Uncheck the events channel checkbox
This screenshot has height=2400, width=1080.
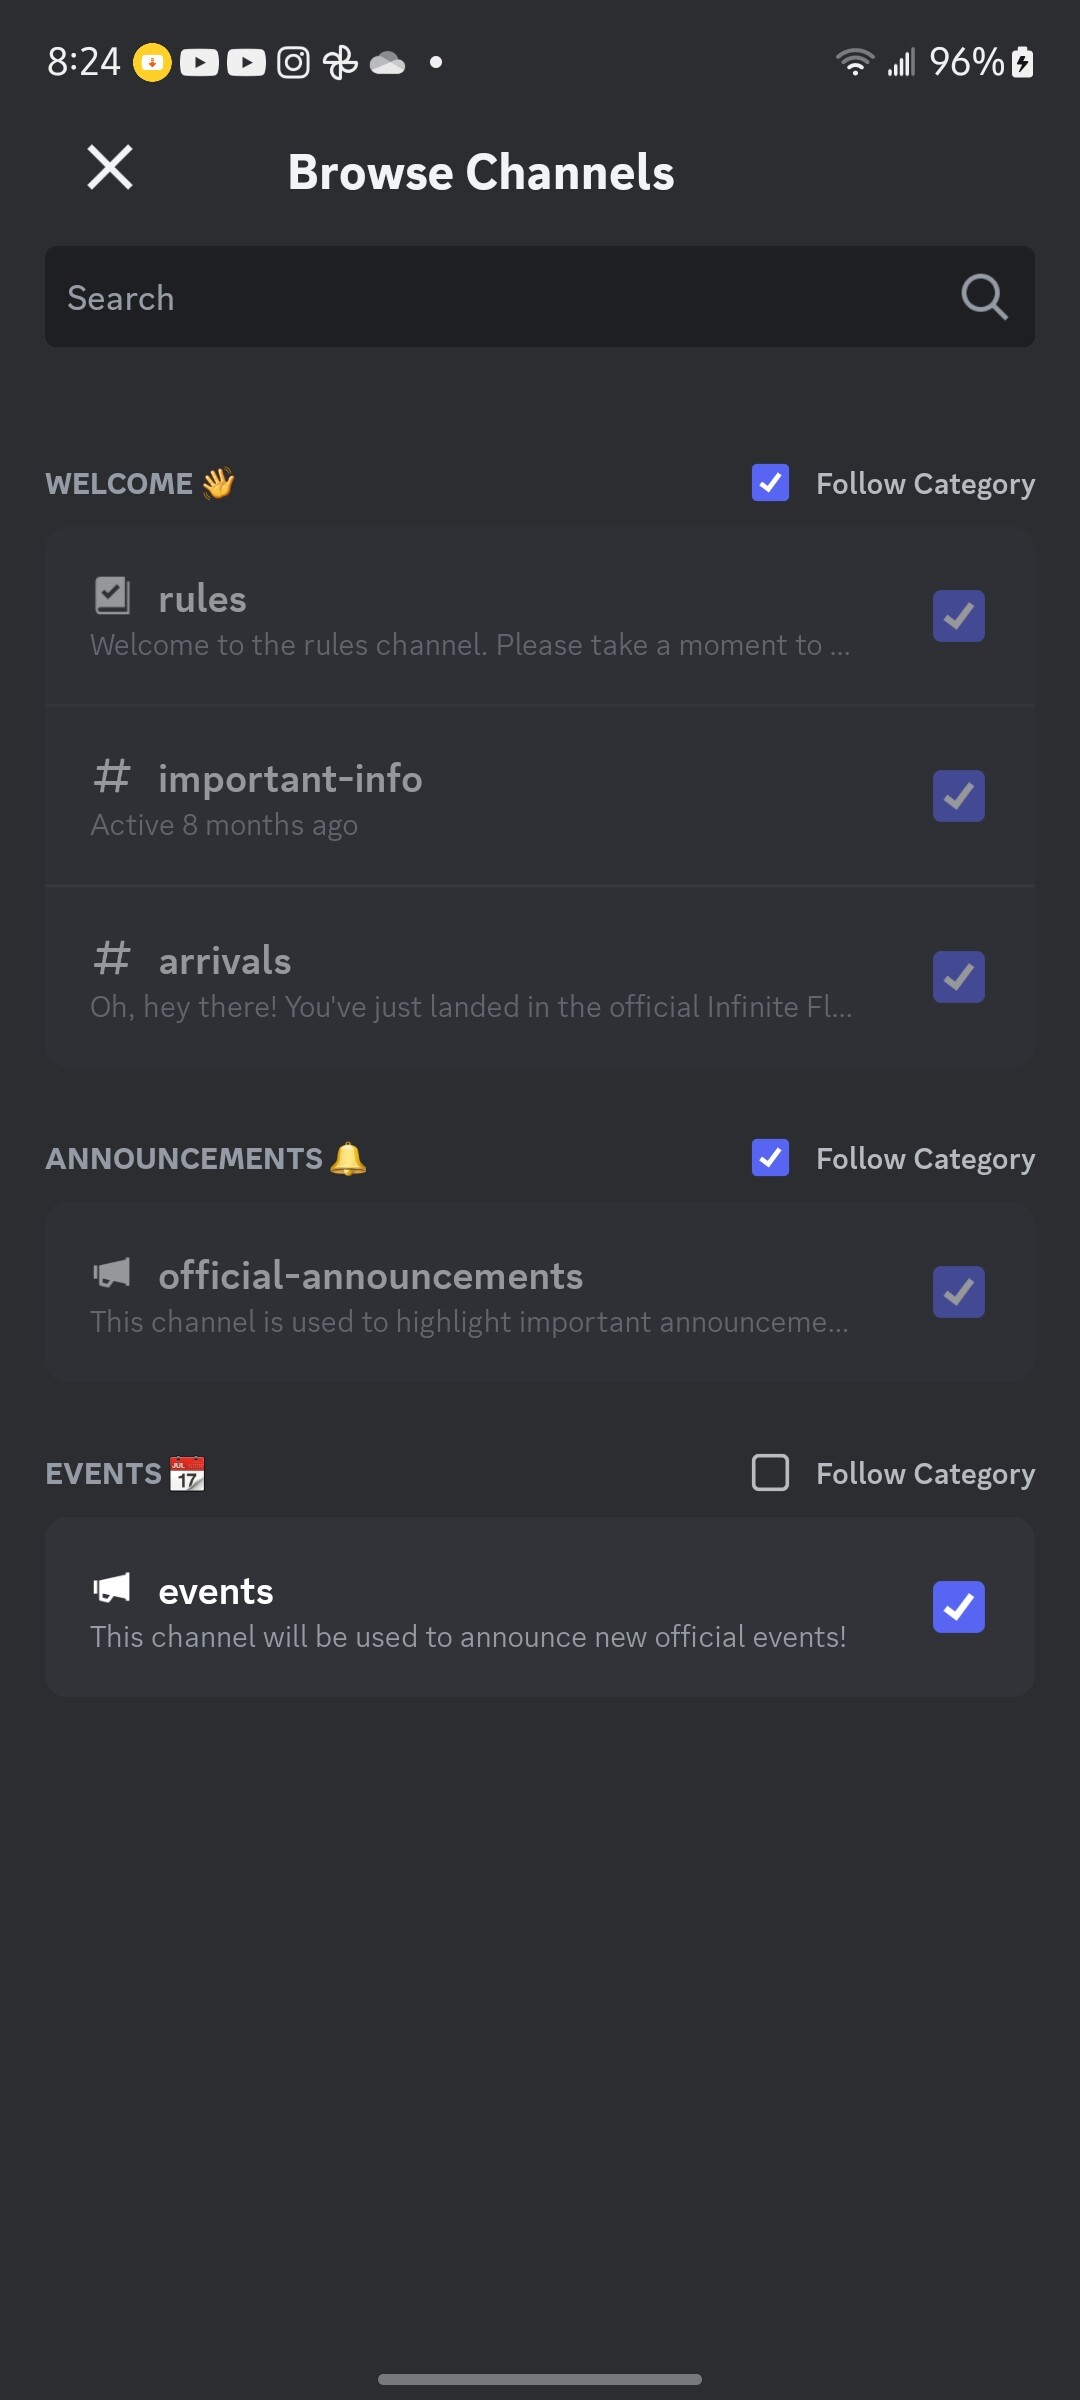tap(959, 1607)
